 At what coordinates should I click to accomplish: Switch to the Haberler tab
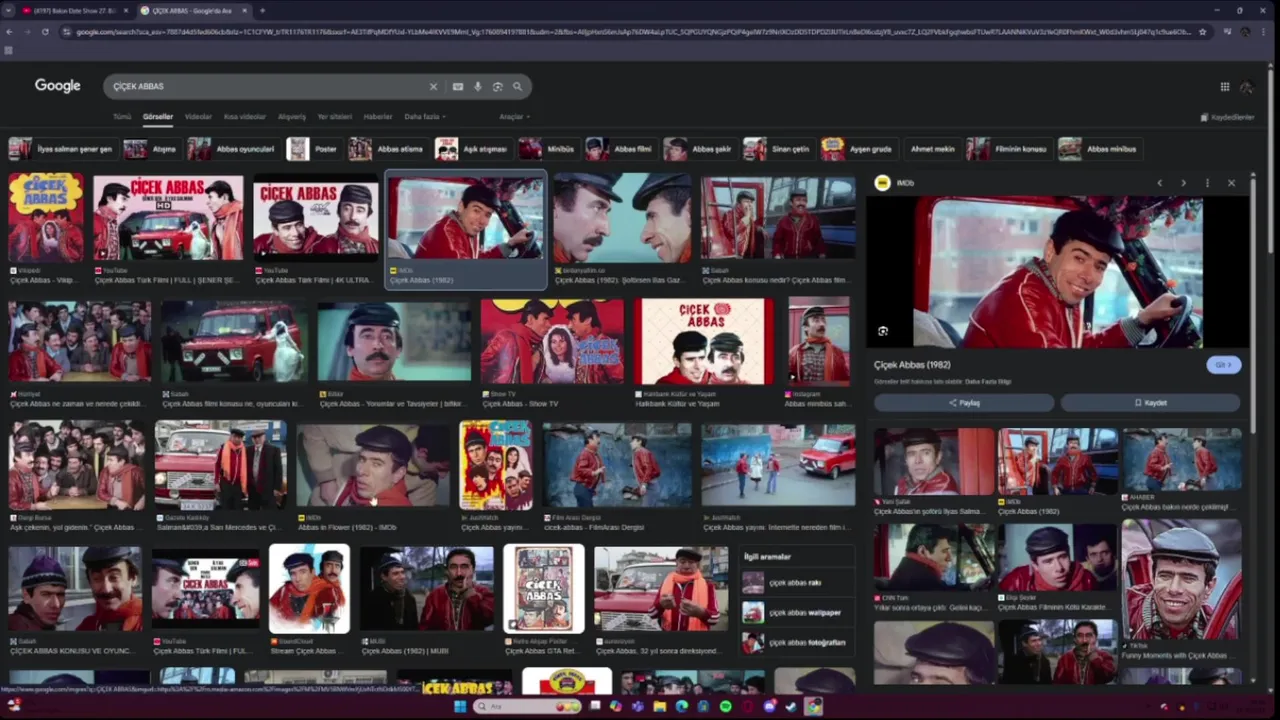click(x=378, y=117)
